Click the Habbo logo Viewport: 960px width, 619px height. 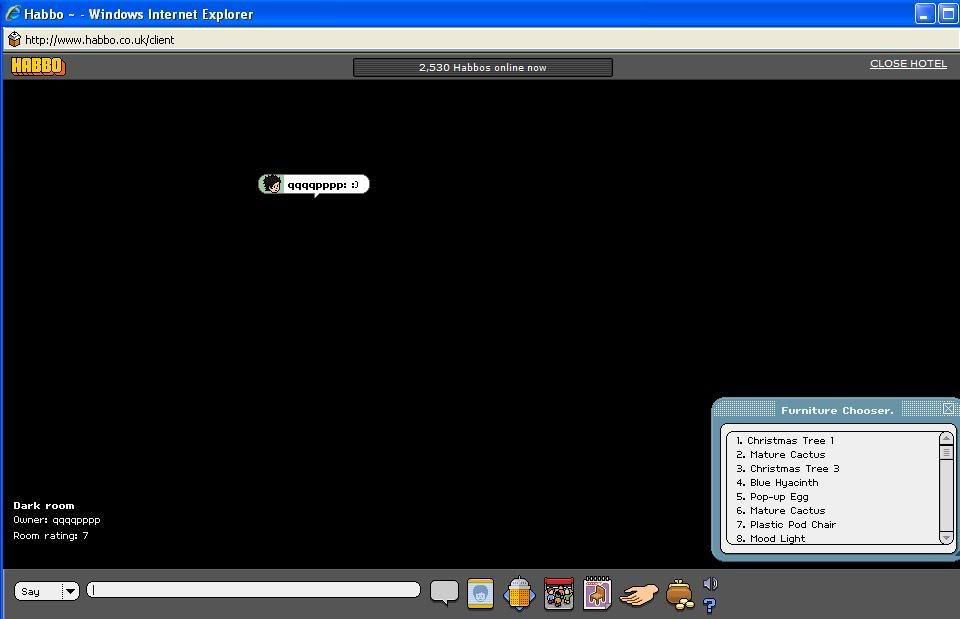click(38, 66)
